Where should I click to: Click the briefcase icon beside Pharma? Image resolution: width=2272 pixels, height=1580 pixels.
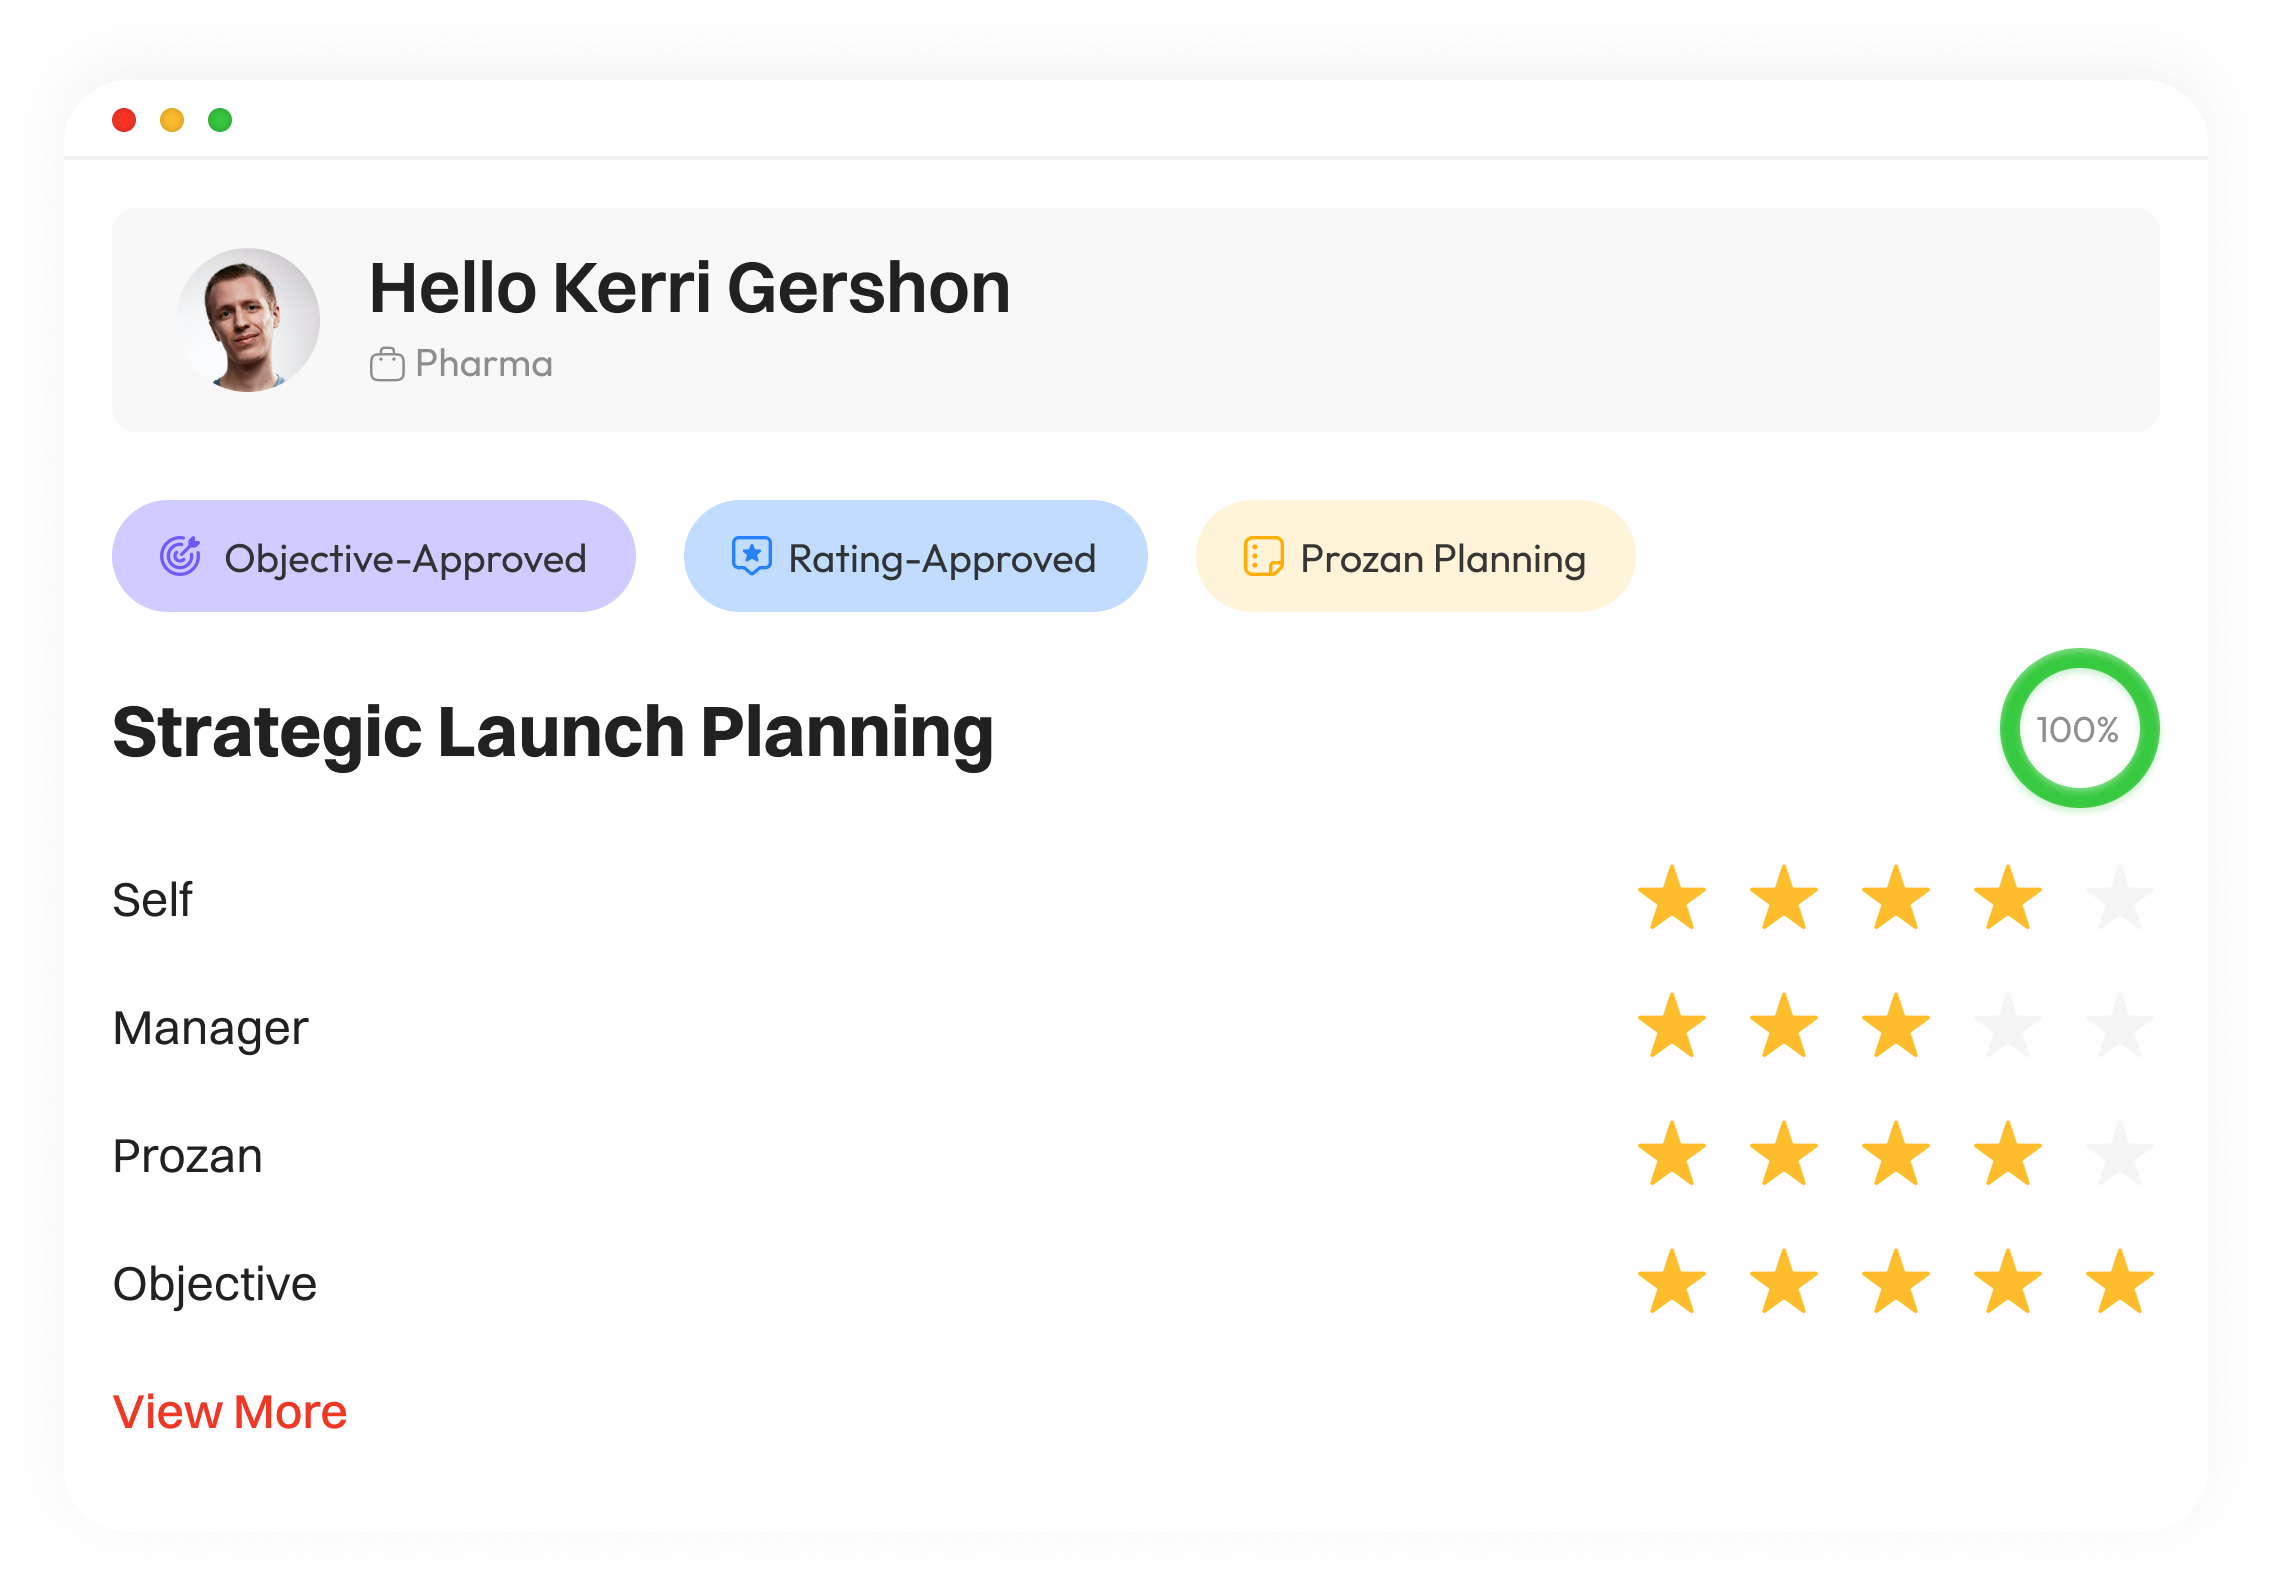coord(387,364)
